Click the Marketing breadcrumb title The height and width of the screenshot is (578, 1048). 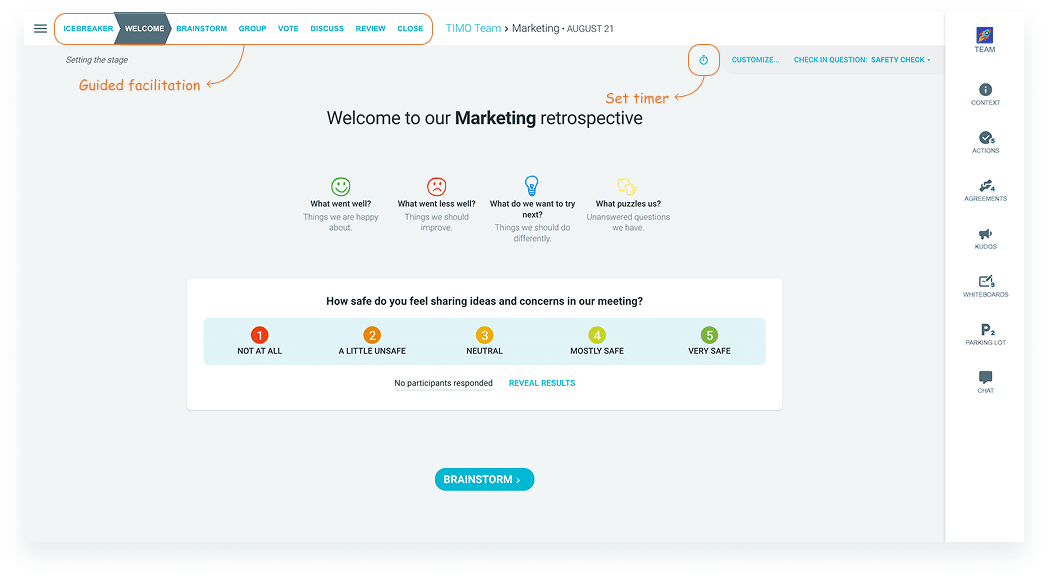(535, 28)
